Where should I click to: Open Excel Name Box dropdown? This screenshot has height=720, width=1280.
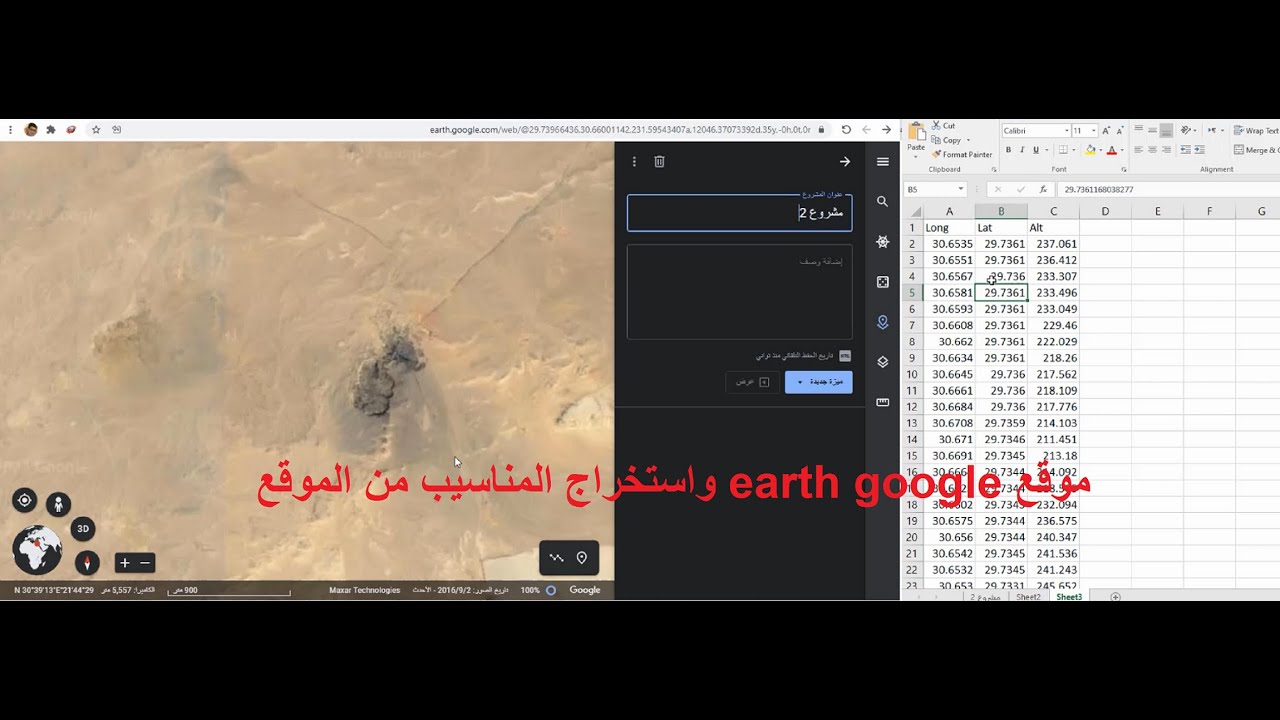click(961, 189)
